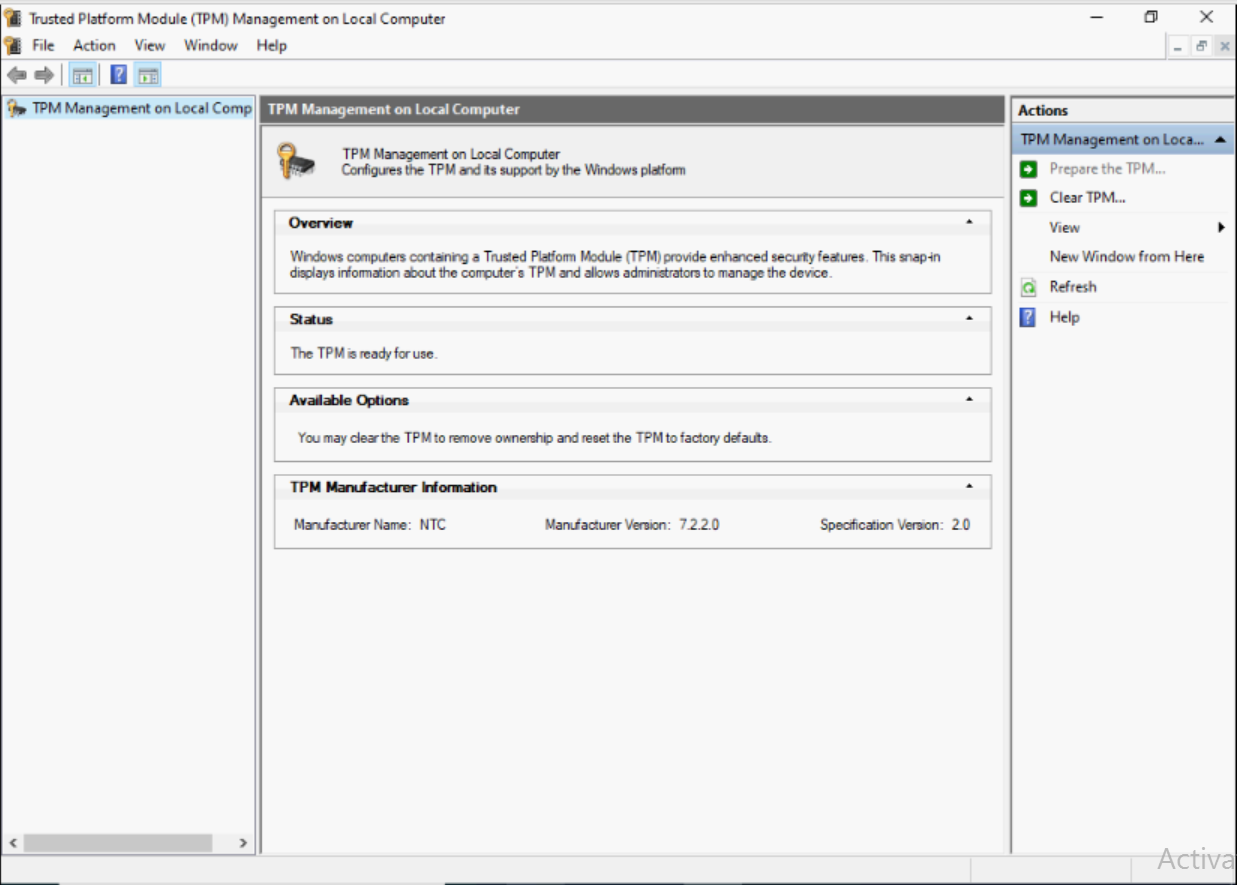Click green arrow icon beside Prepare the TPM
The image size is (1237, 885).
(1028, 169)
